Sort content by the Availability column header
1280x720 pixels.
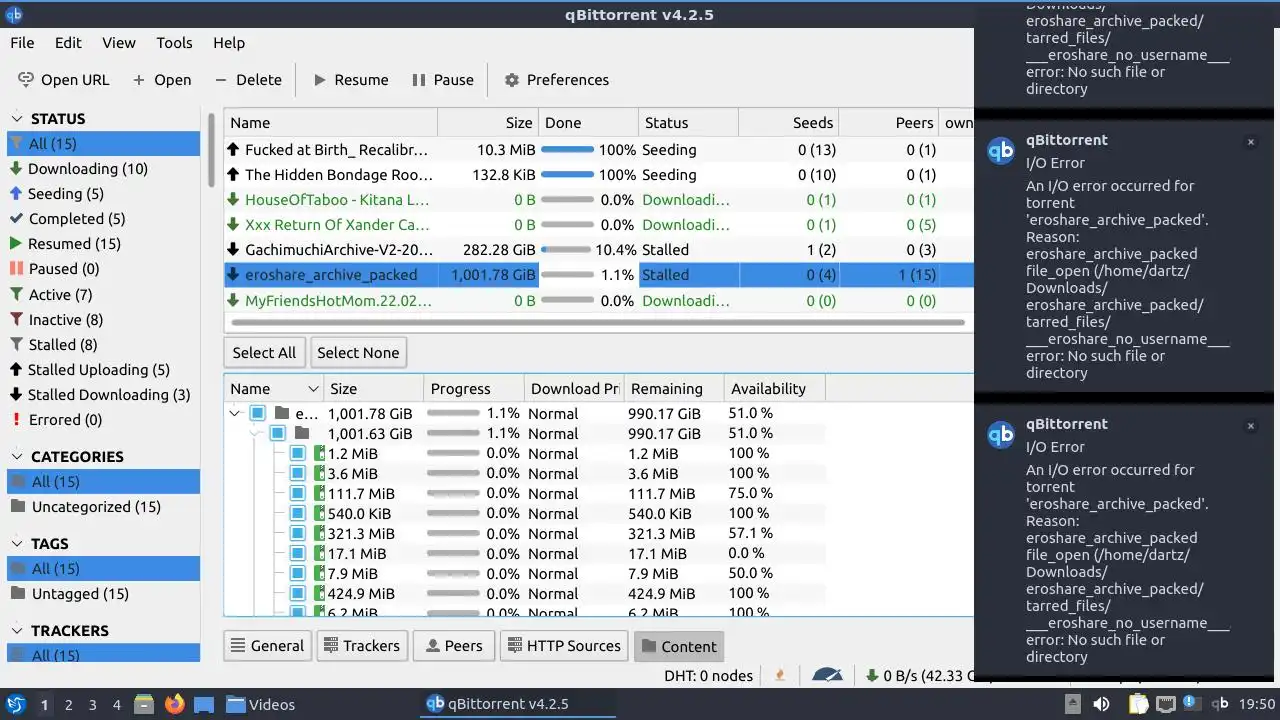click(x=773, y=389)
